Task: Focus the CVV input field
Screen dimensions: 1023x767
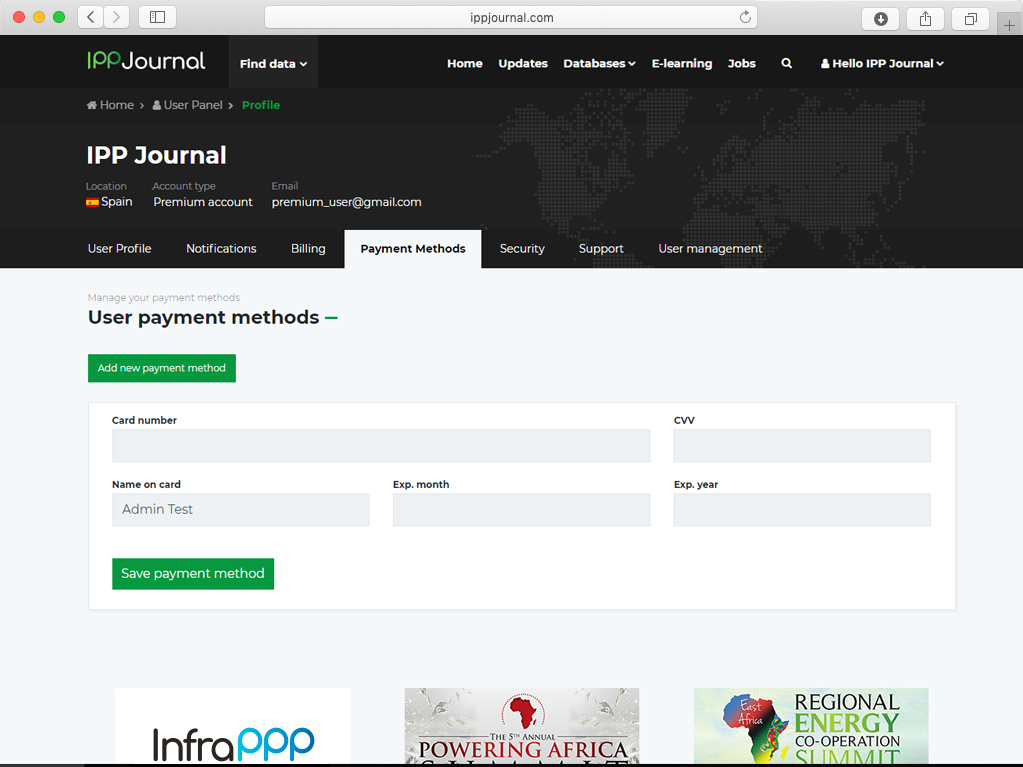Action: tap(802, 446)
